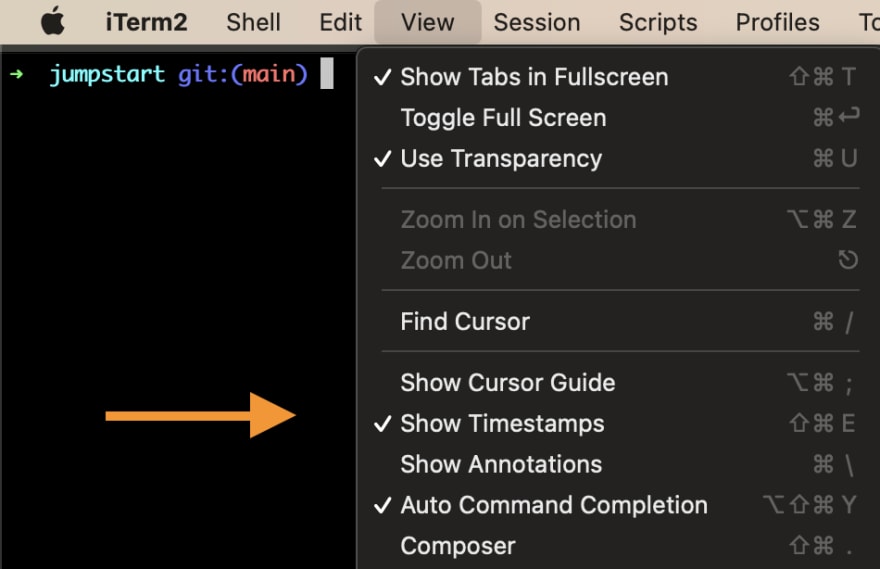Click the checkmark beside Auto Command Completion
Image resolution: width=880 pixels, height=569 pixels.
click(382, 506)
